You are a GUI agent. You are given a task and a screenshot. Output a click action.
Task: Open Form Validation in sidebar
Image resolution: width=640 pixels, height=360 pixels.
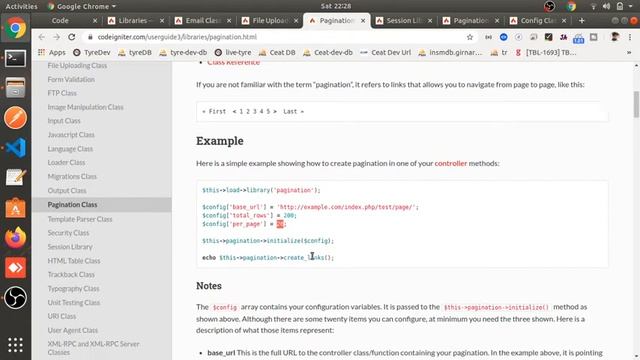point(71,79)
